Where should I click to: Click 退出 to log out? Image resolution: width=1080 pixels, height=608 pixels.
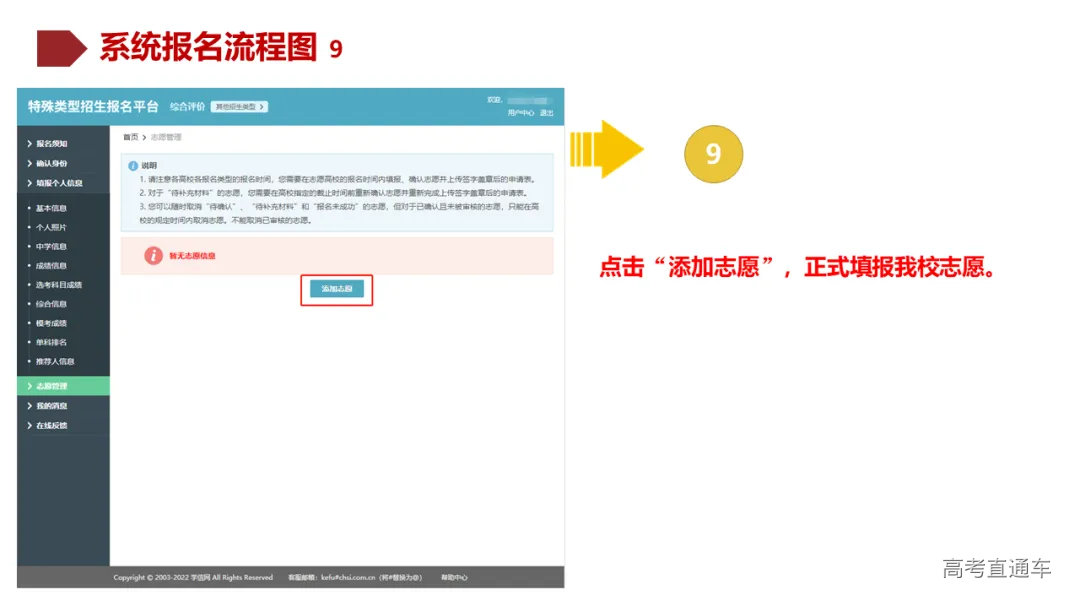(x=548, y=113)
